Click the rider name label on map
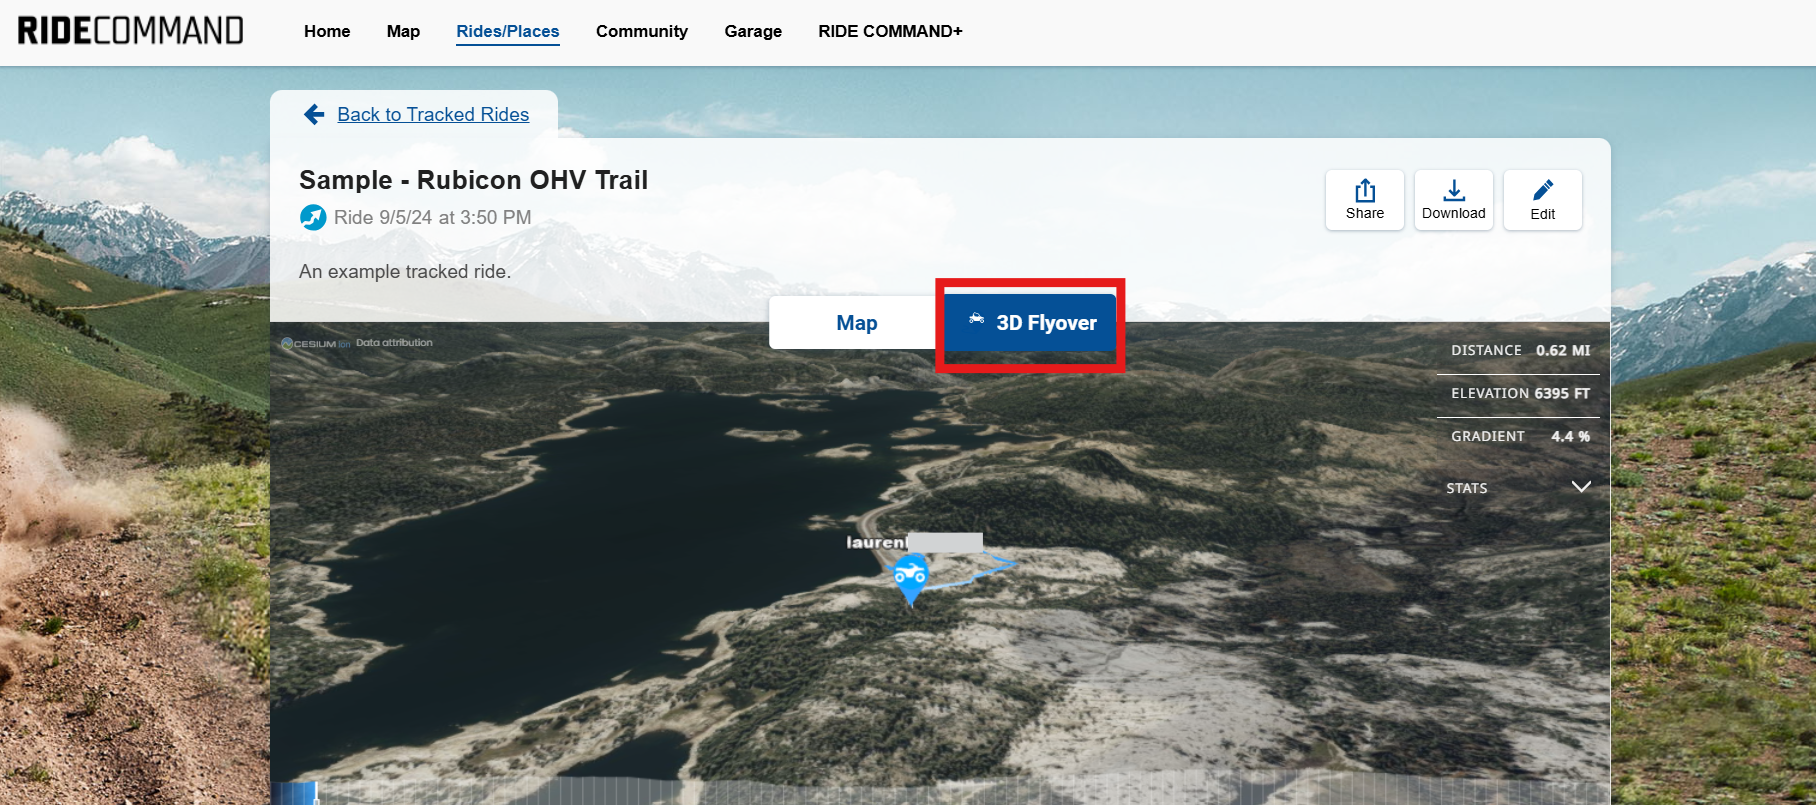This screenshot has height=805, width=1816. 914,542
